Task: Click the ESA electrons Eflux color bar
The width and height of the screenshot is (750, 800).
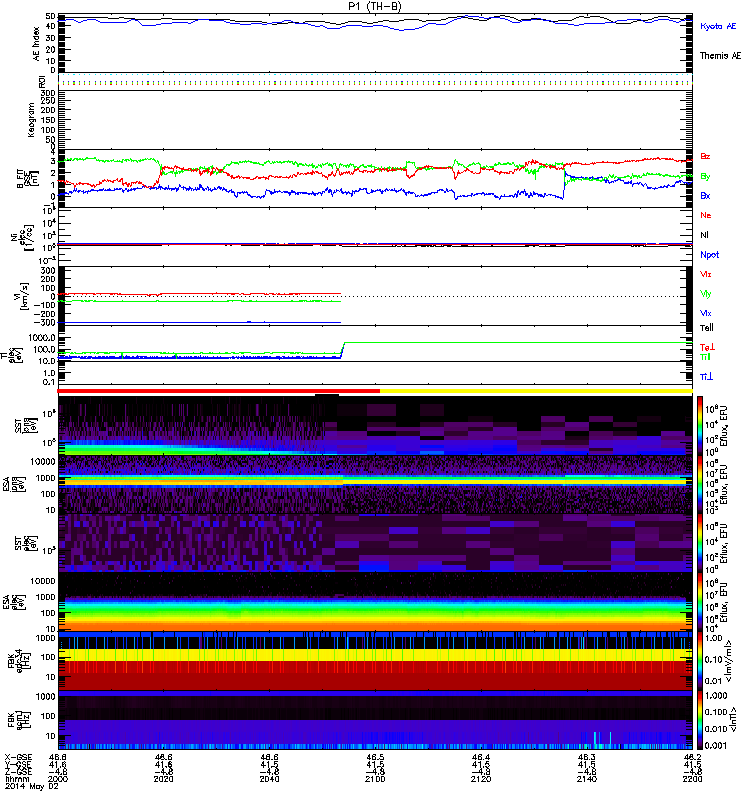Action: (x=700, y=602)
